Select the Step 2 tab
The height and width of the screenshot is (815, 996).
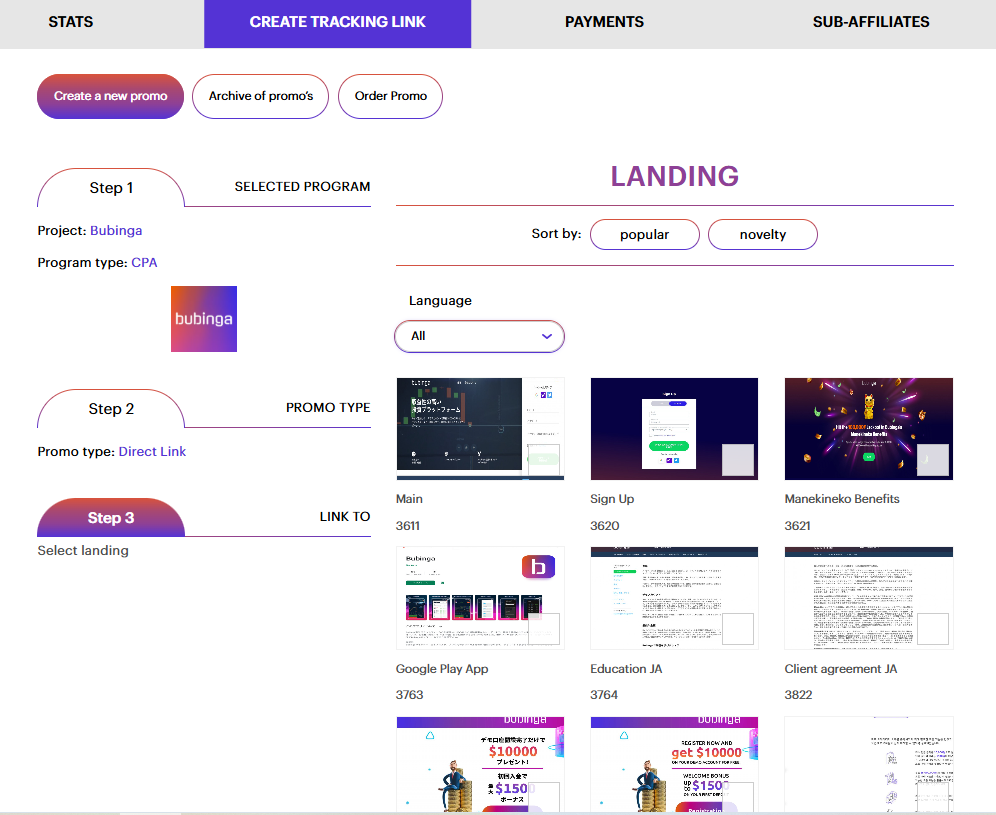[x=111, y=409]
